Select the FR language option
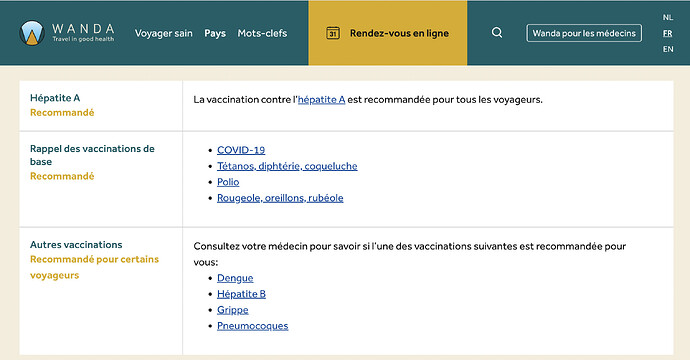Viewport: 690px width, 360px height. pyautogui.click(x=668, y=33)
